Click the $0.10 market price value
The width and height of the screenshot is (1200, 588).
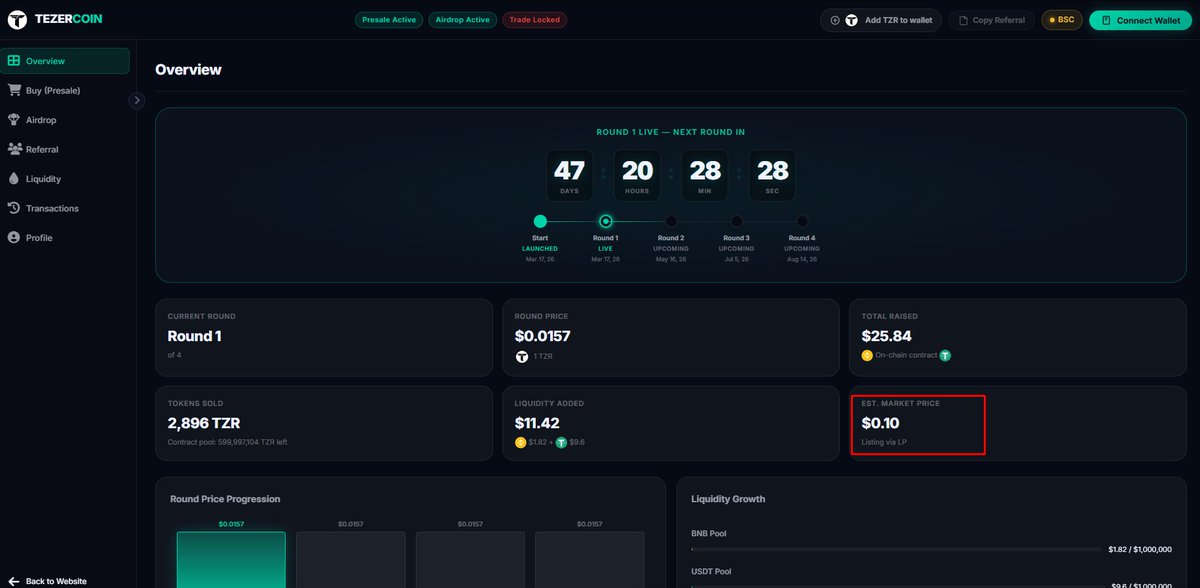(x=880, y=423)
